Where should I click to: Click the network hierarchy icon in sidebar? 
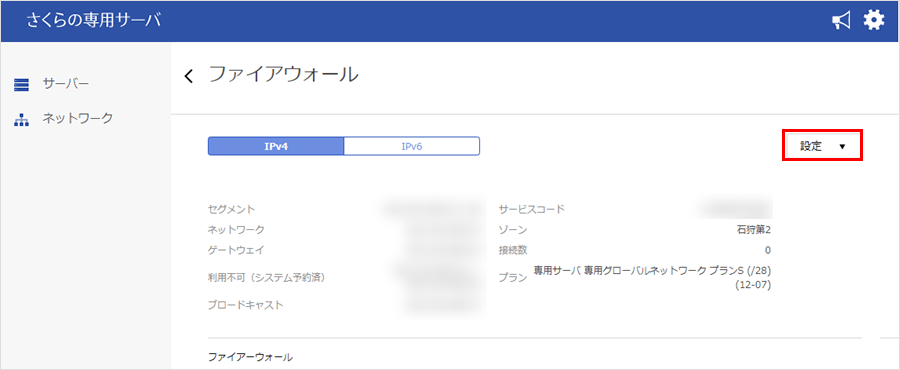[21, 120]
